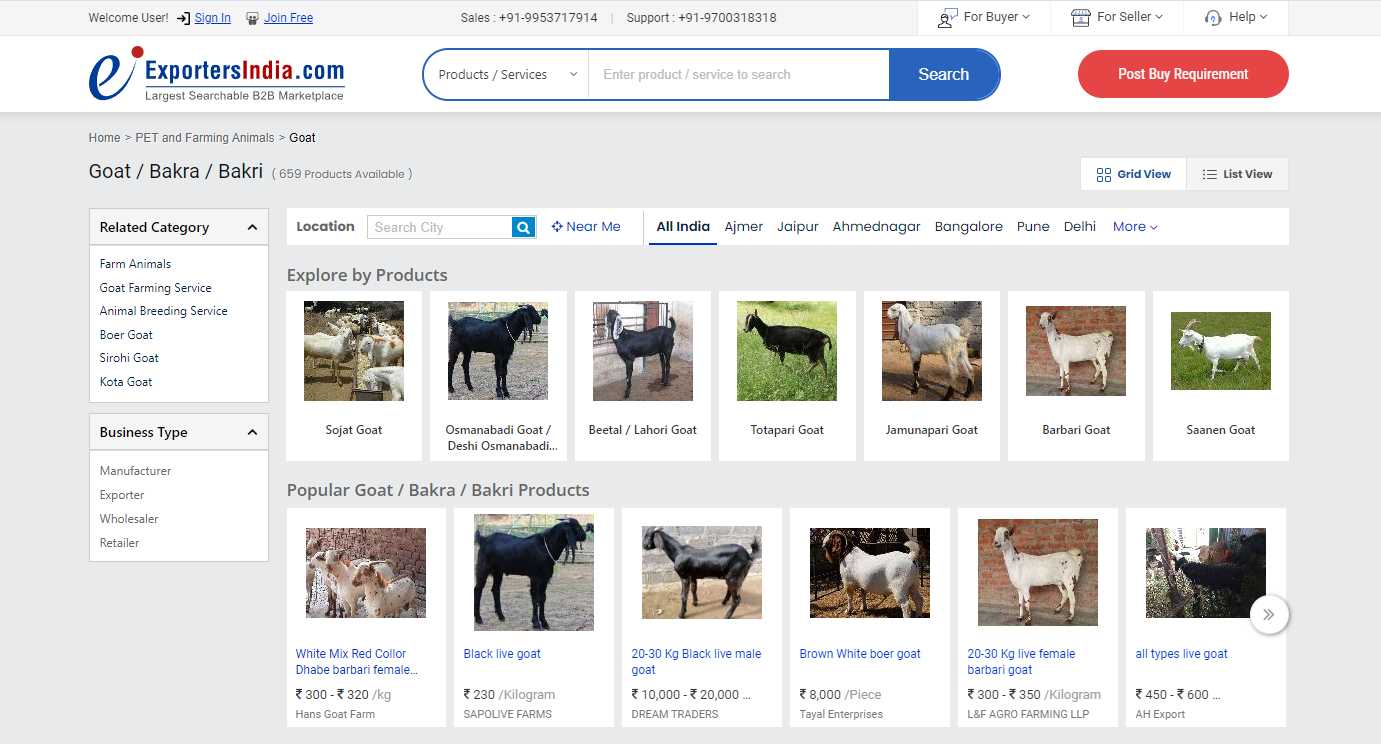Open 20-30 Kg Black live male goat listing
1381x744 pixels.
point(696,662)
